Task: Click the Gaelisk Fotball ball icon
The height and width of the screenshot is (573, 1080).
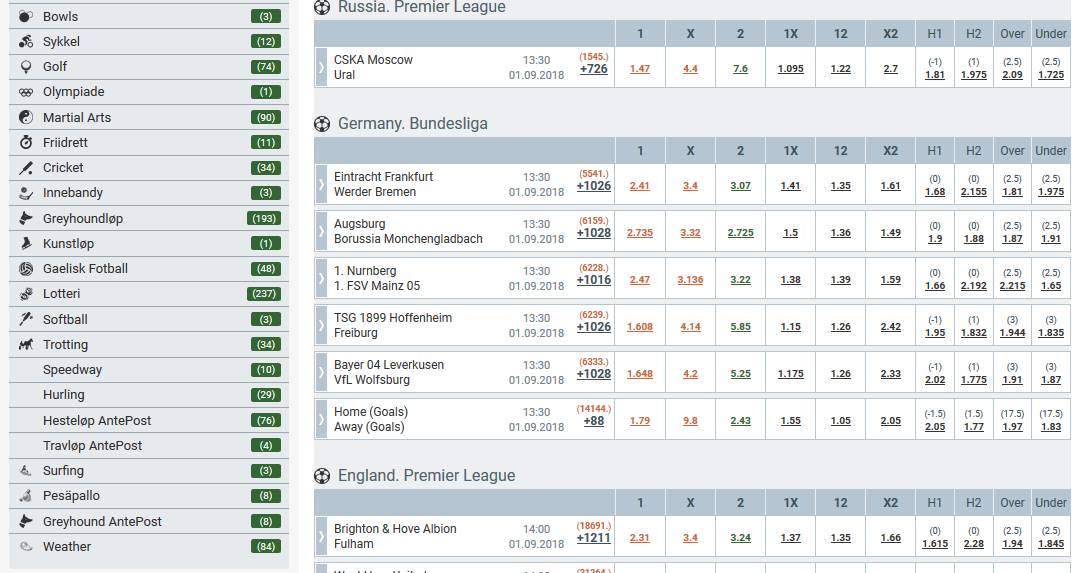Action: 26,269
